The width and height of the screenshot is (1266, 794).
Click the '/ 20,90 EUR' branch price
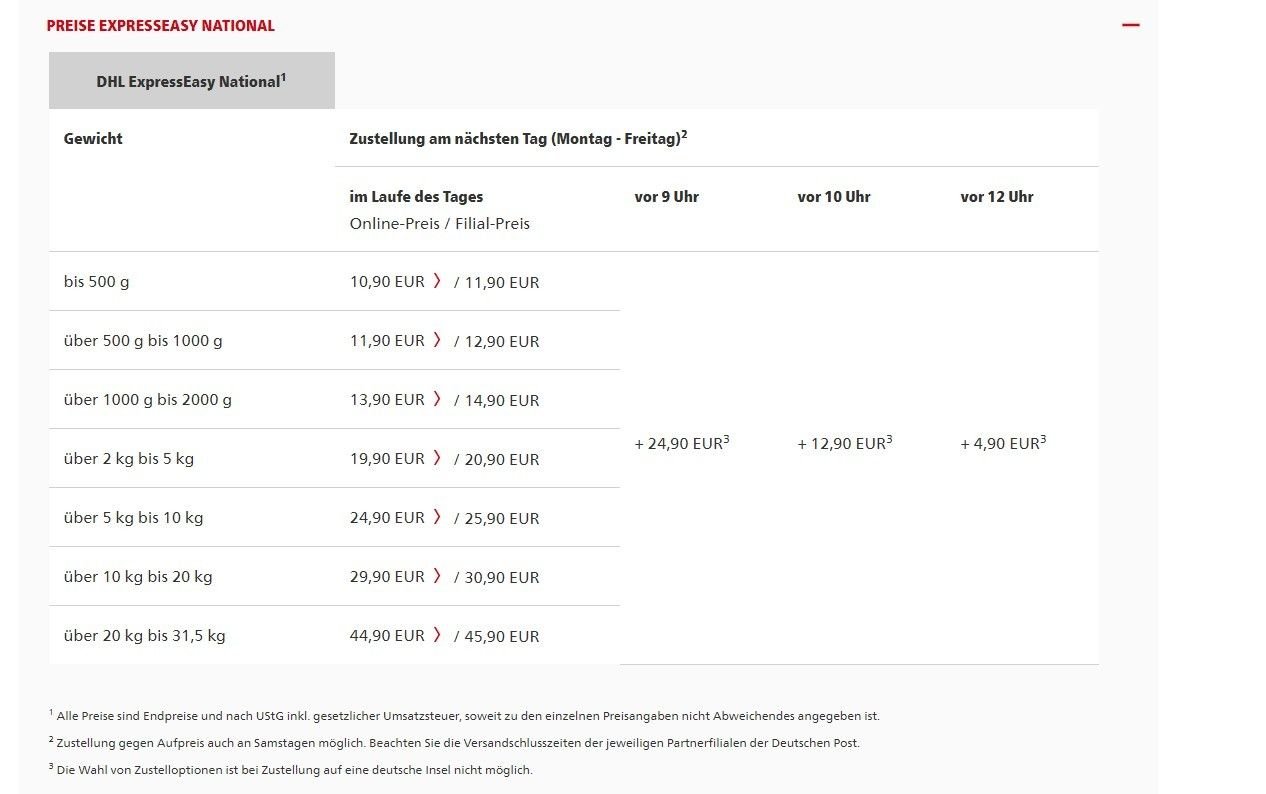pyautogui.click(x=496, y=460)
